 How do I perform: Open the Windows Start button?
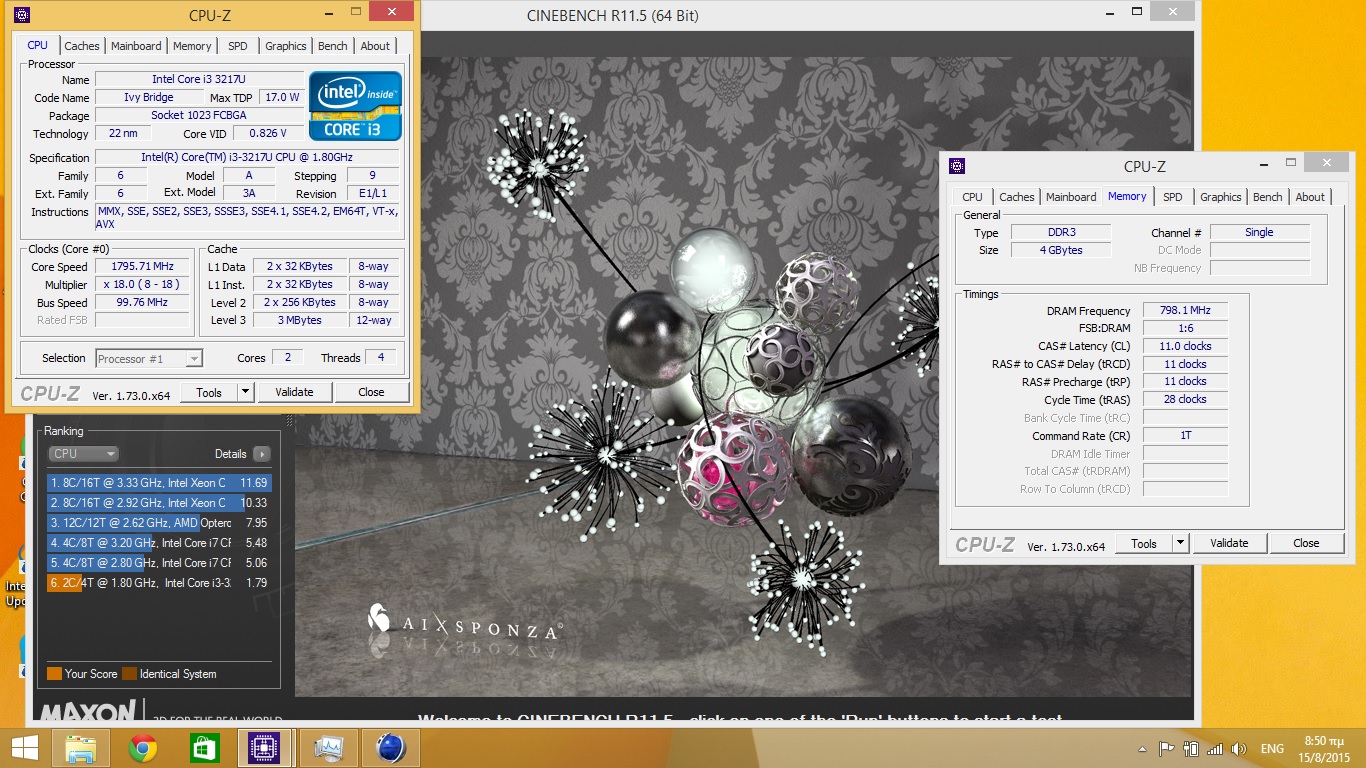click(x=24, y=747)
